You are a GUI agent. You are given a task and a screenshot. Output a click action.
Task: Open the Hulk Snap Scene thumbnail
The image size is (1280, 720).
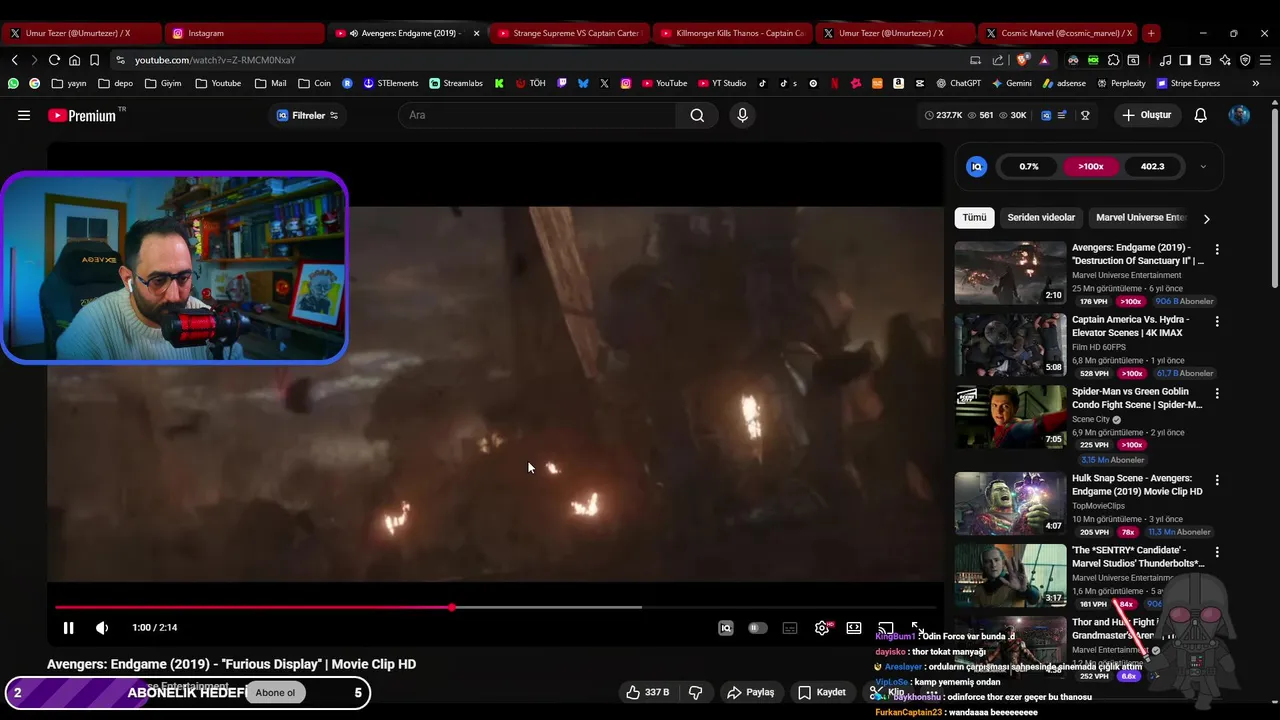[1010, 504]
